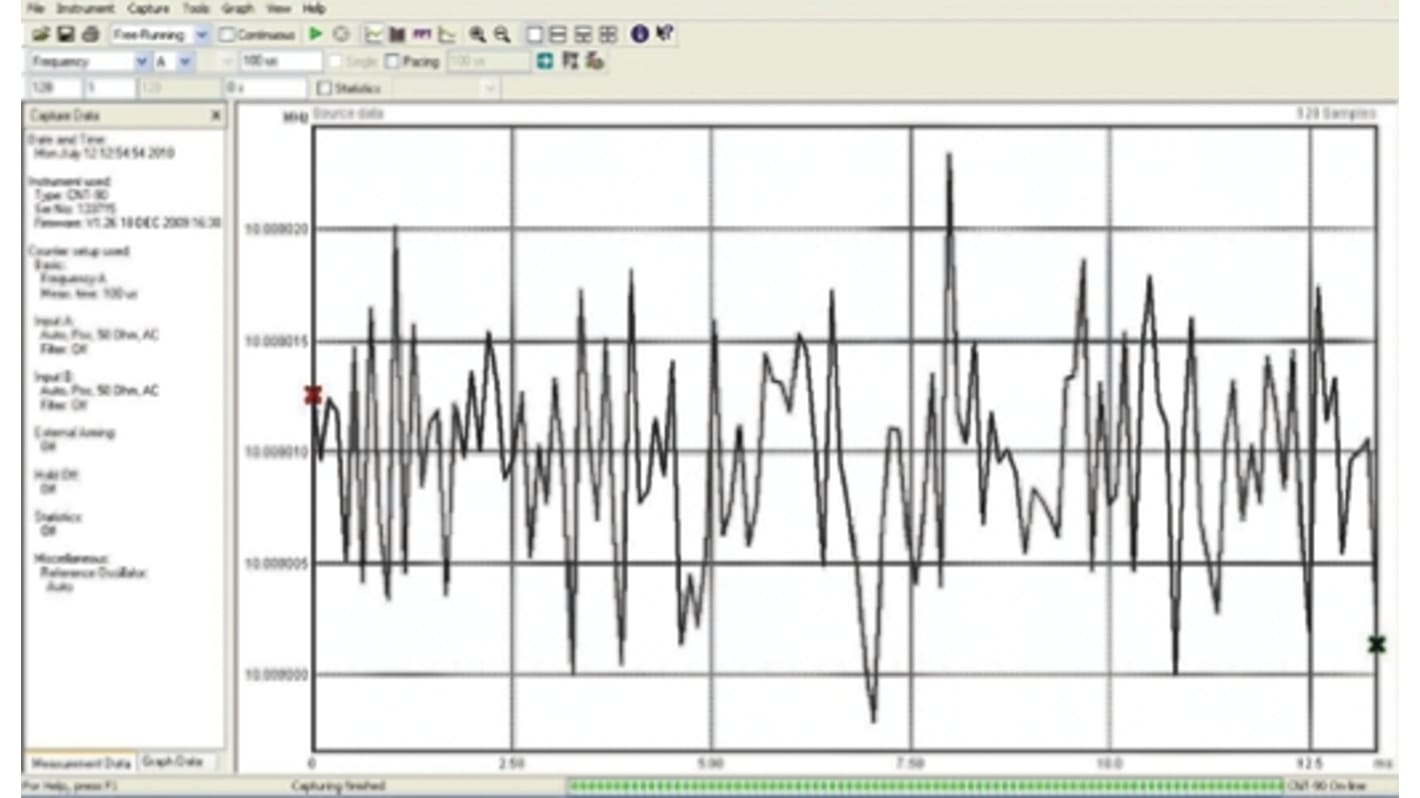Click the red start cursor marker on graph
The height and width of the screenshot is (798, 1420).
tap(313, 395)
